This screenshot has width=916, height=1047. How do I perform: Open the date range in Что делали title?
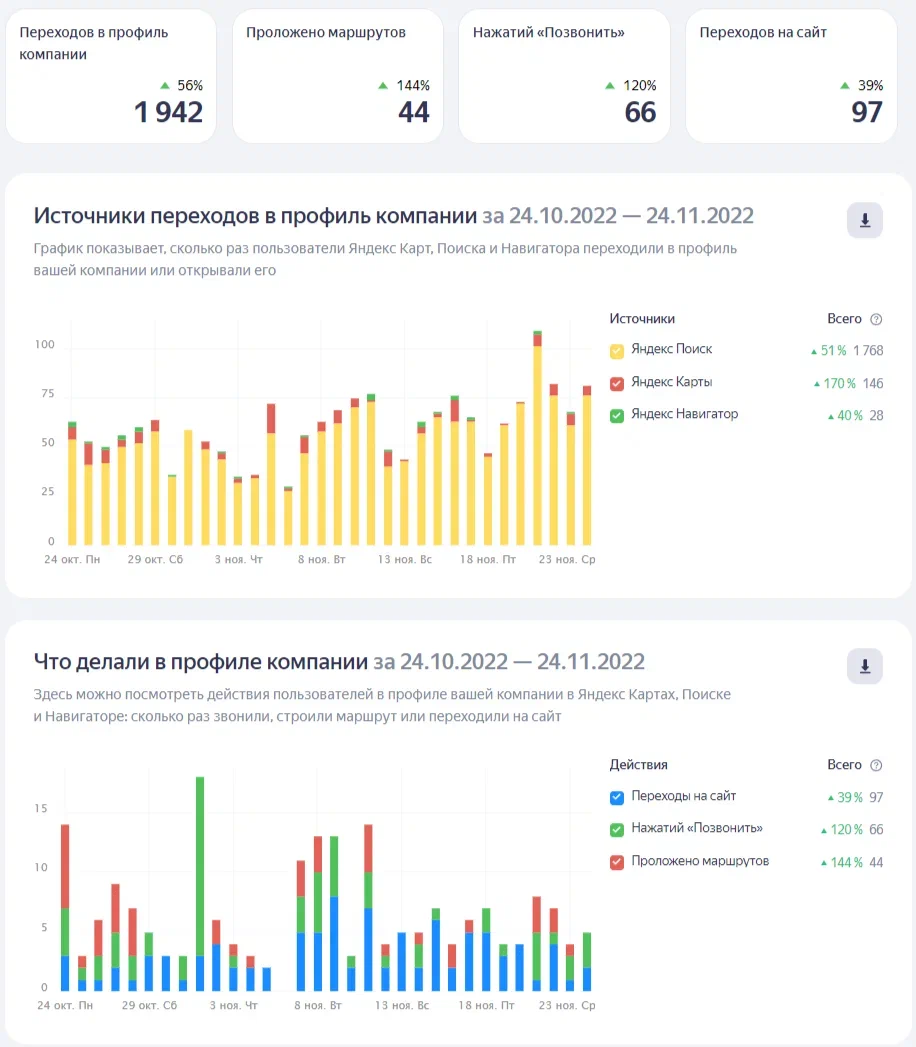pyautogui.click(x=509, y=662)
